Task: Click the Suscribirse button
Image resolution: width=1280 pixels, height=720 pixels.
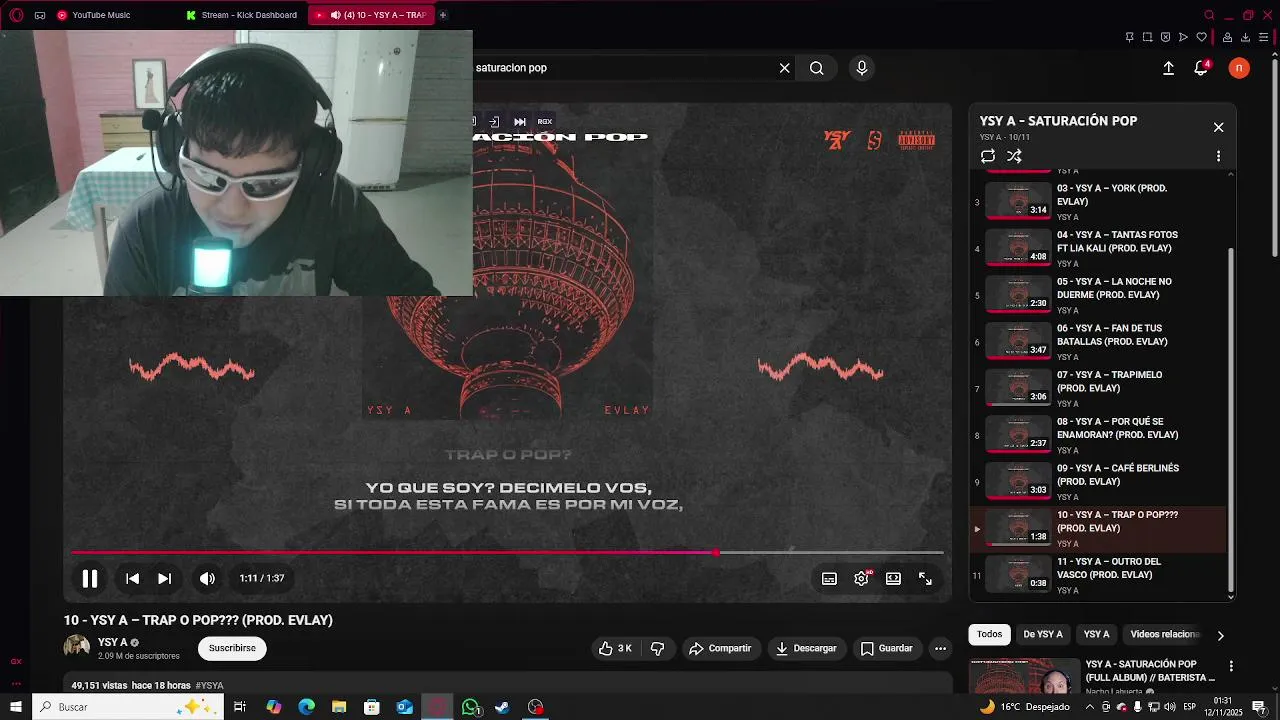Action: (232, 648)
